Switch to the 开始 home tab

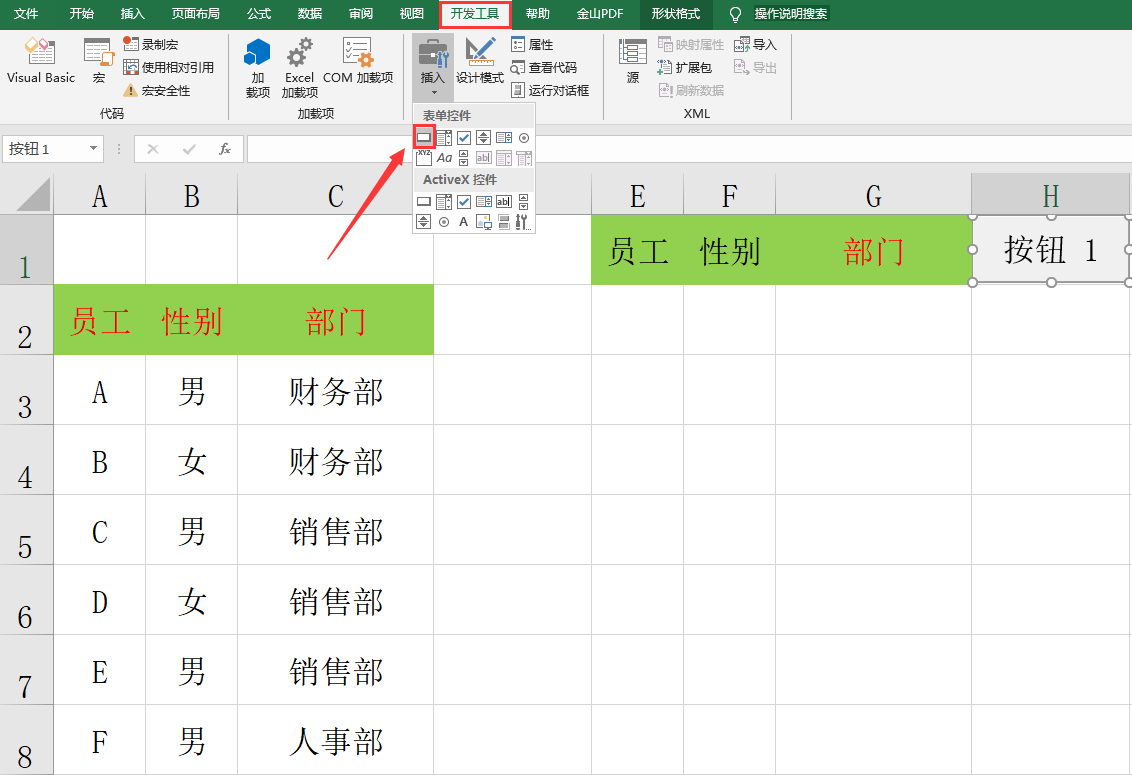coord(82,14)
